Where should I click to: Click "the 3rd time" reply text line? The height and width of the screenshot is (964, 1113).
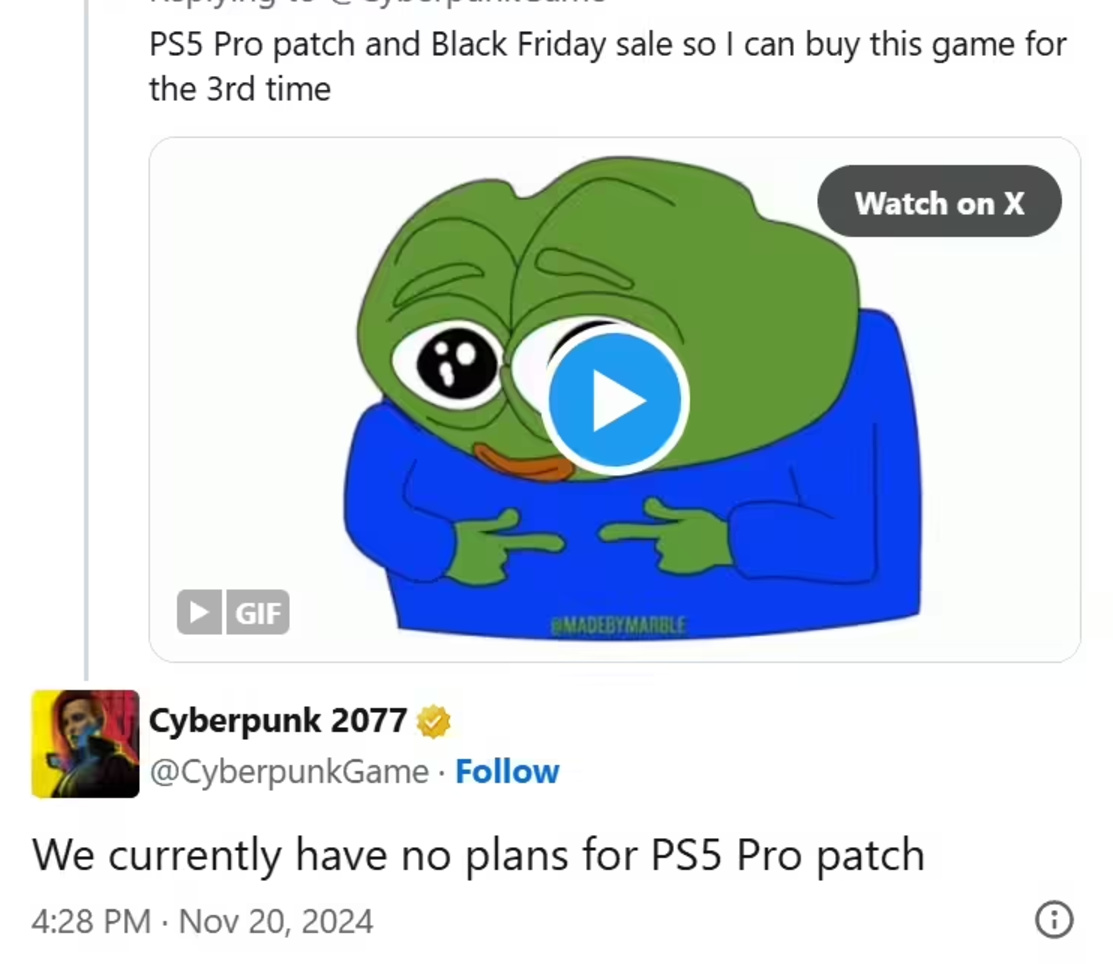click(x=240, y=89)
